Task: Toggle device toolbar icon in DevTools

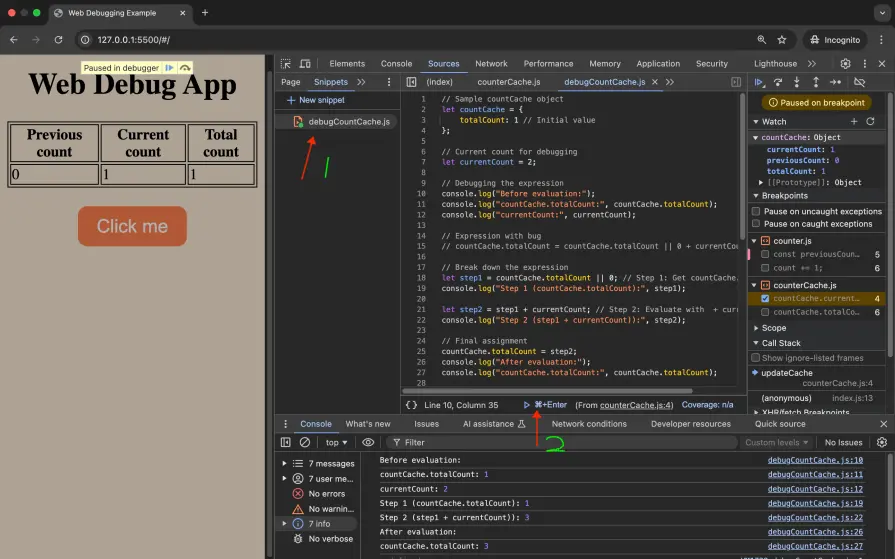Action: [305, 63]
